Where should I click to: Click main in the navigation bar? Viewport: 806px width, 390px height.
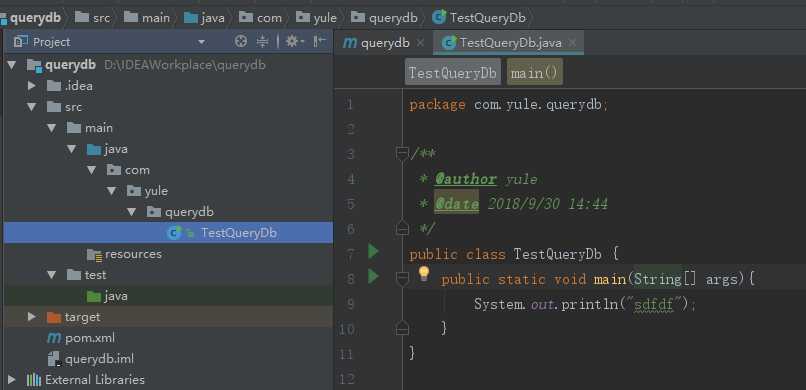(x=147, y=18)
